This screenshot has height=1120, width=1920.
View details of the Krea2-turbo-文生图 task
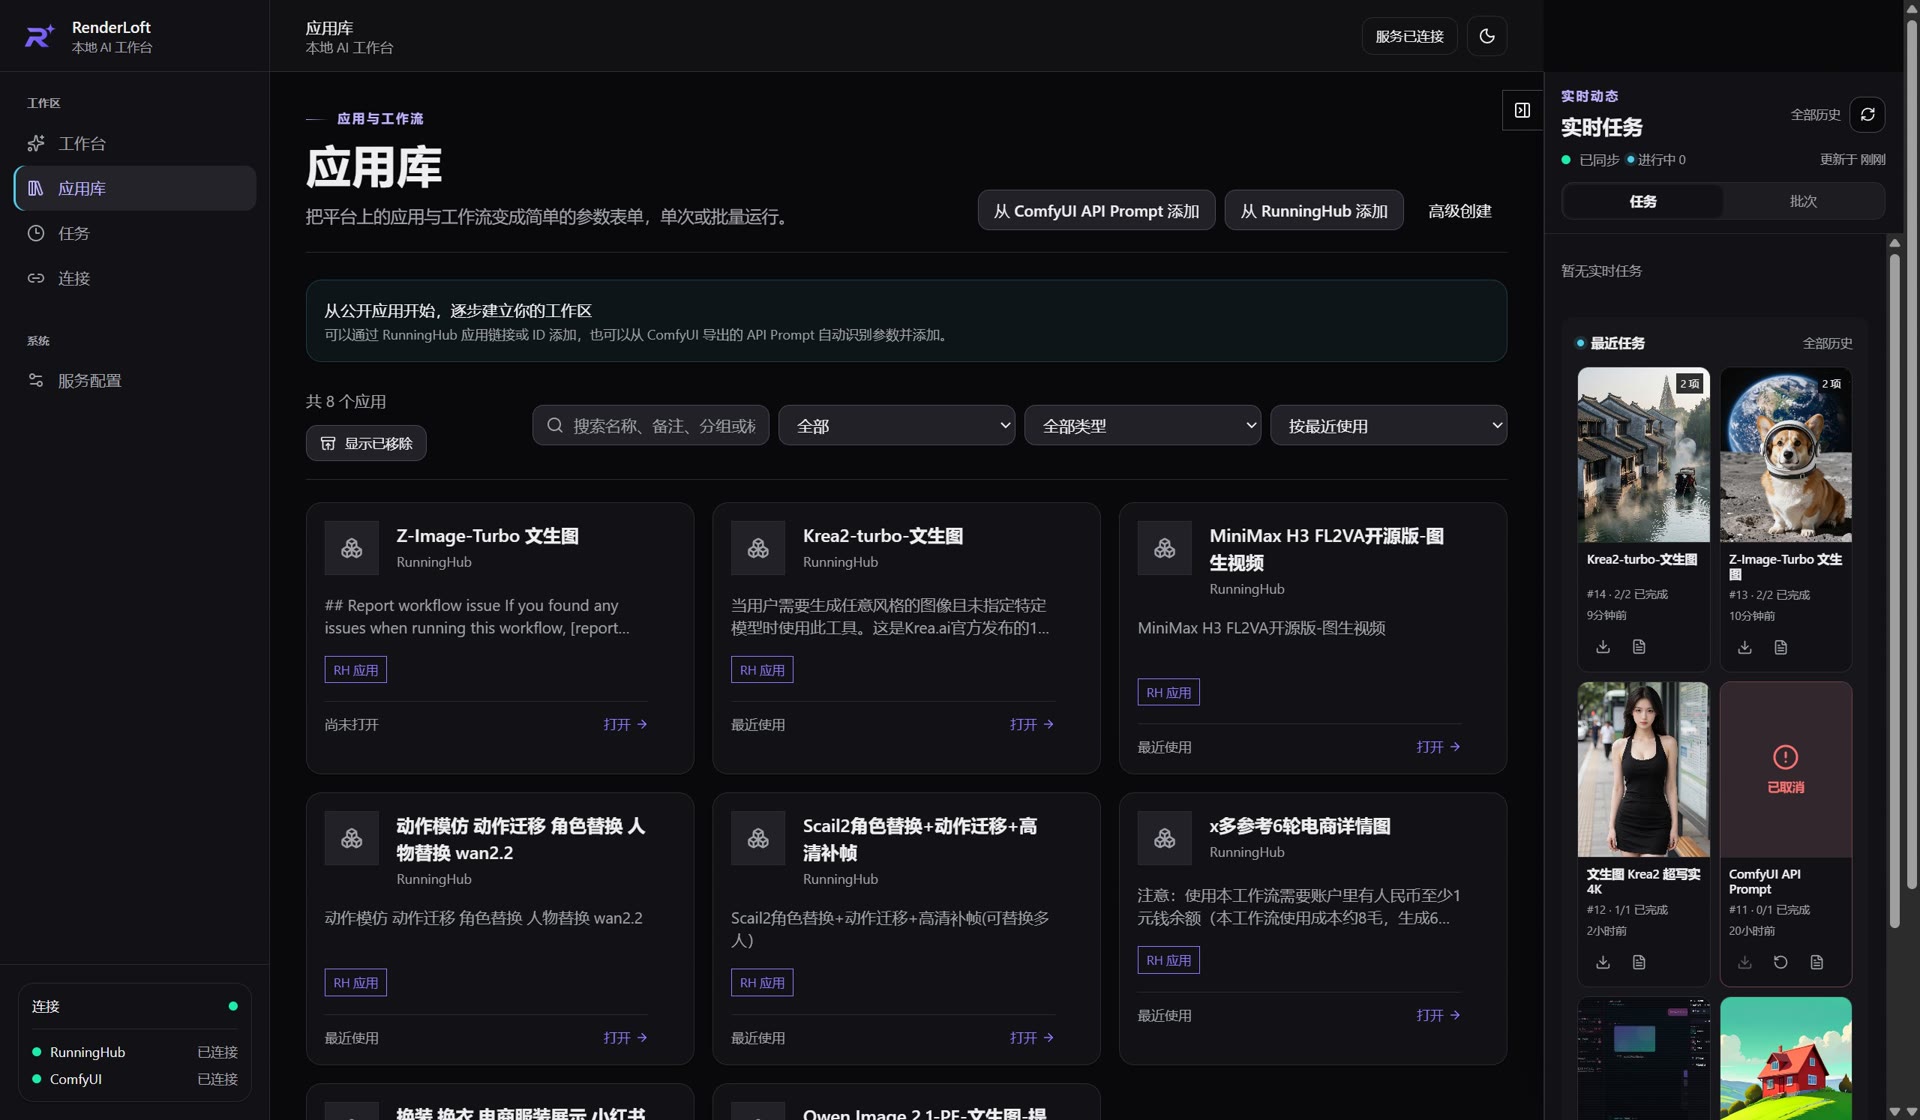tap(1639, 647)
